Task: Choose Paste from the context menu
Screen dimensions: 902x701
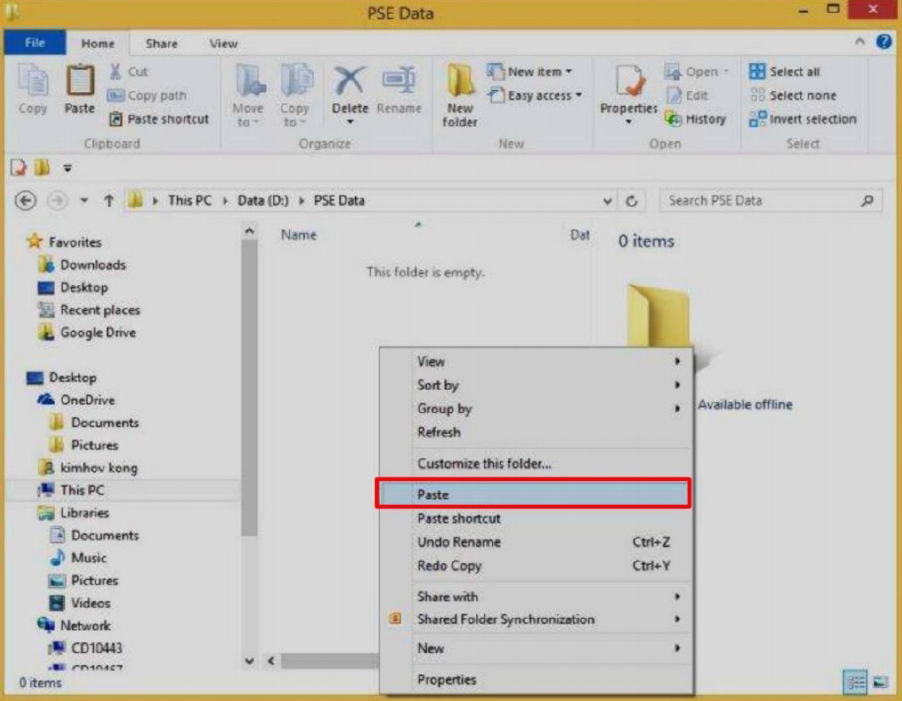Action: pyautogui.click(x=532, y=494)
